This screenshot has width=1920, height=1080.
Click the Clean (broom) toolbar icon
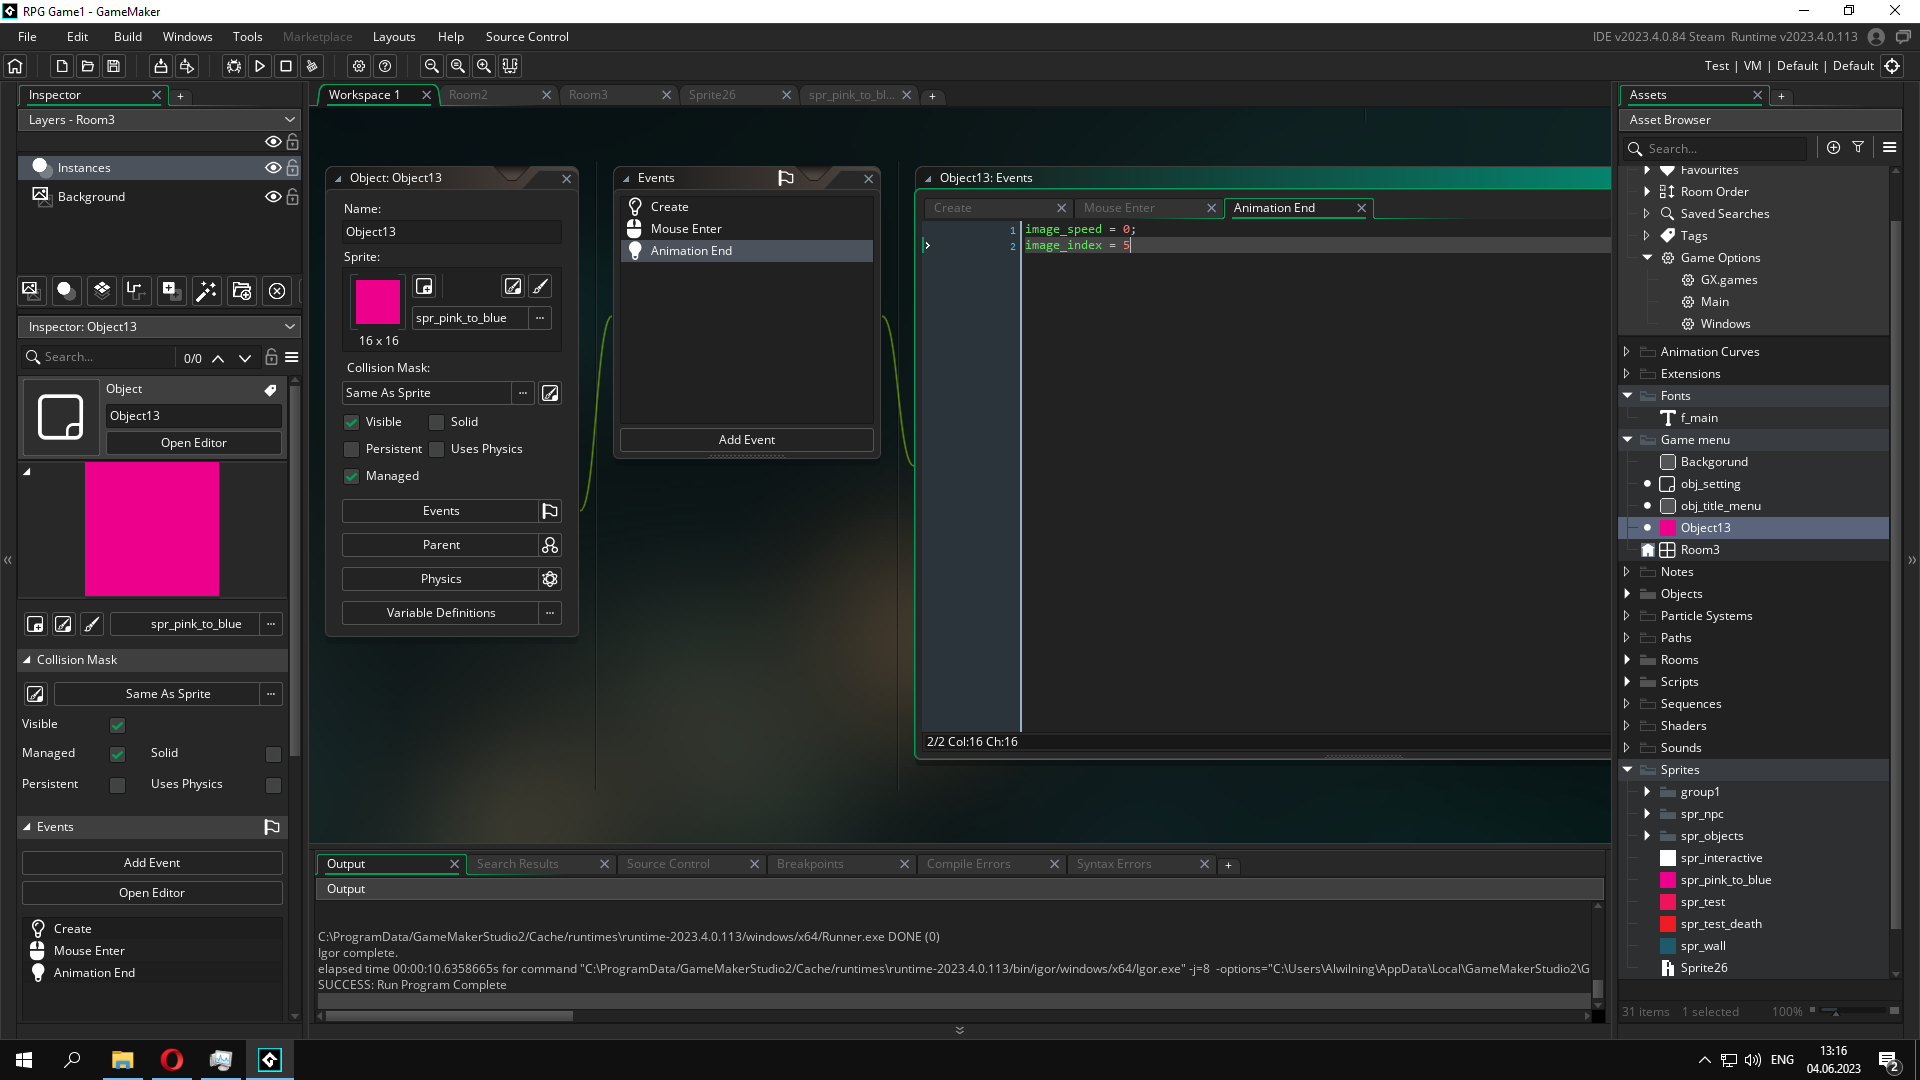tap(312, 66)
